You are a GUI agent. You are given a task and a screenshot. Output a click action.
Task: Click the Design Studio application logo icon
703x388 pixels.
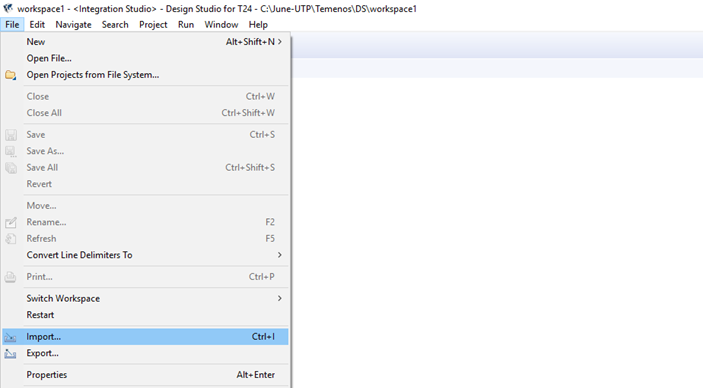(8, 8)
